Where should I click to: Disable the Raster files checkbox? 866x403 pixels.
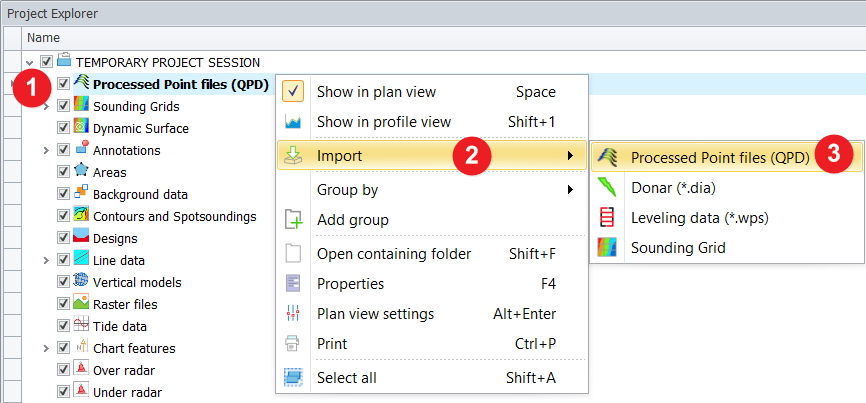[64, 304]
